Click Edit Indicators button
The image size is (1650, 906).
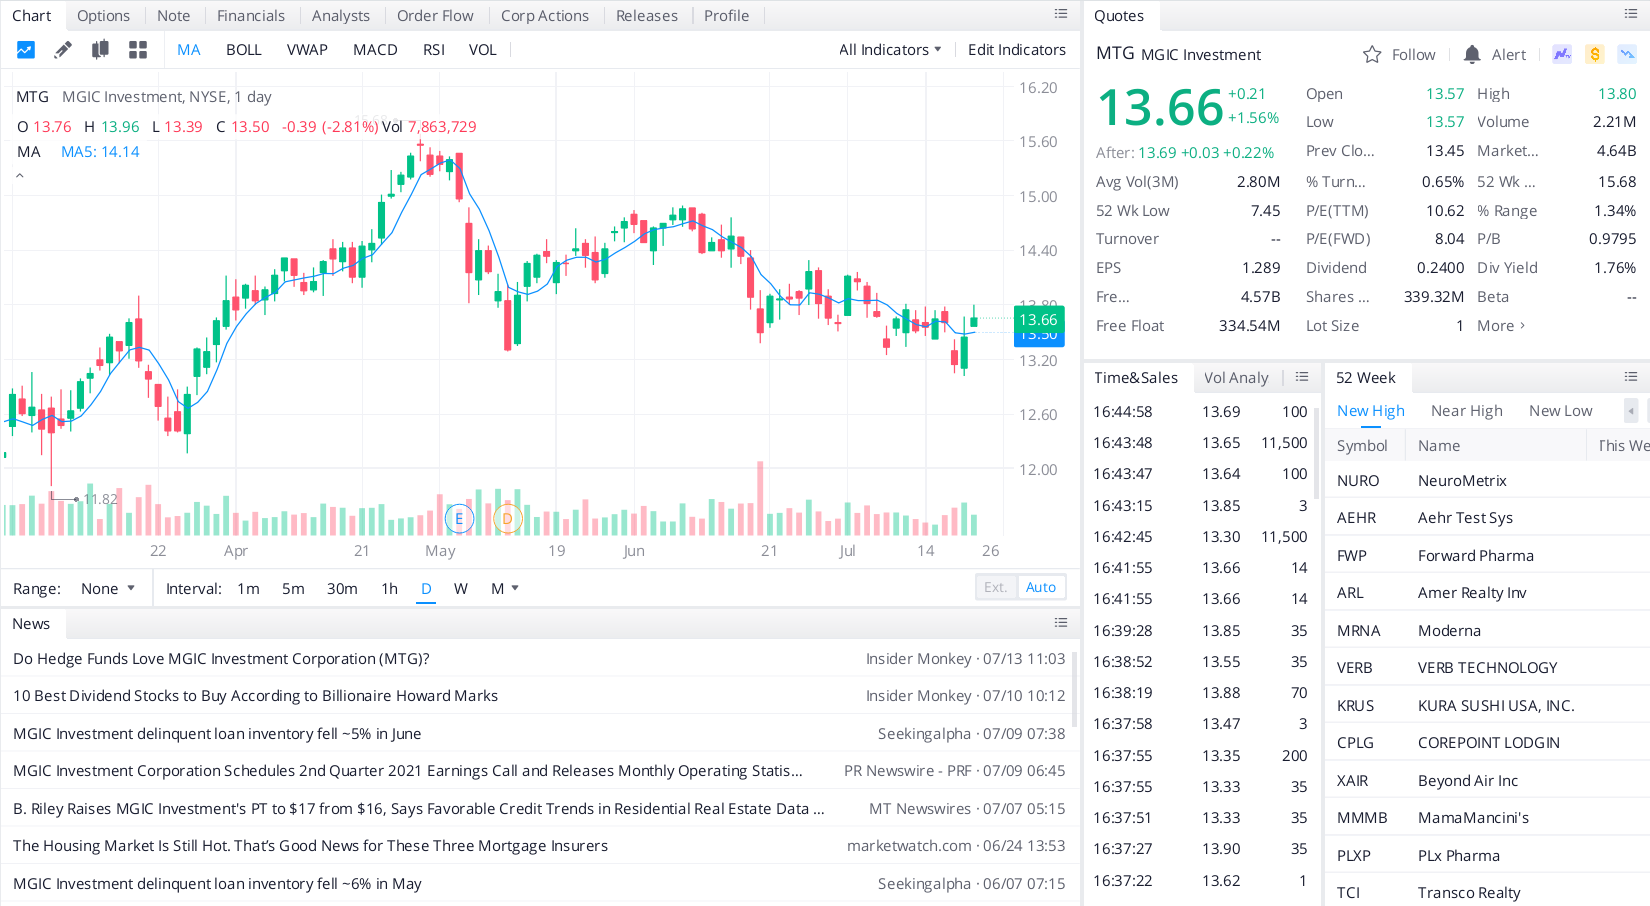(1017, 50)
